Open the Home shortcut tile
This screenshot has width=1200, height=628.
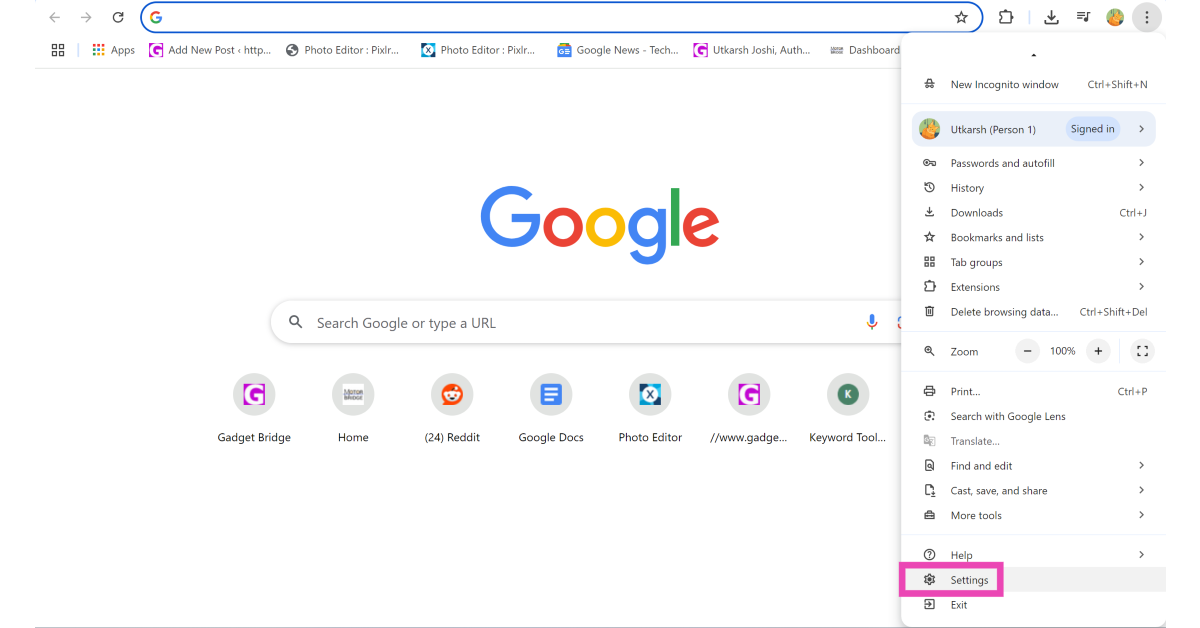[353, 409]
